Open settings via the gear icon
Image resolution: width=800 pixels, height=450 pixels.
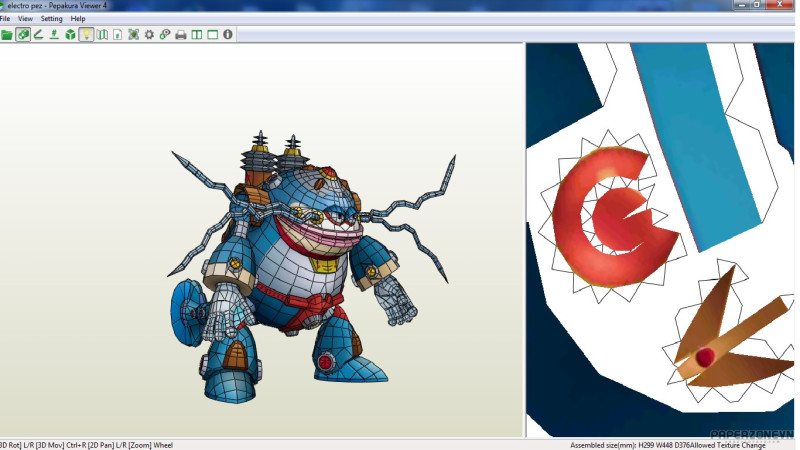(149, 35)
